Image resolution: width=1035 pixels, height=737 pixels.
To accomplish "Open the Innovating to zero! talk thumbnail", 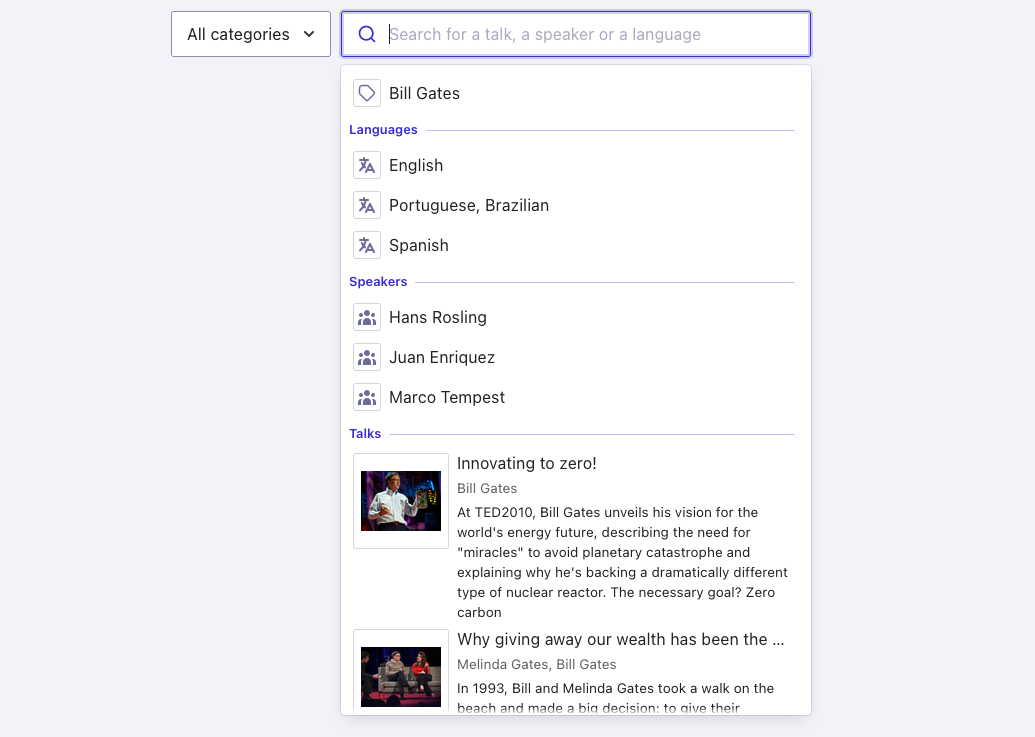I will click(x=401, y=501).
